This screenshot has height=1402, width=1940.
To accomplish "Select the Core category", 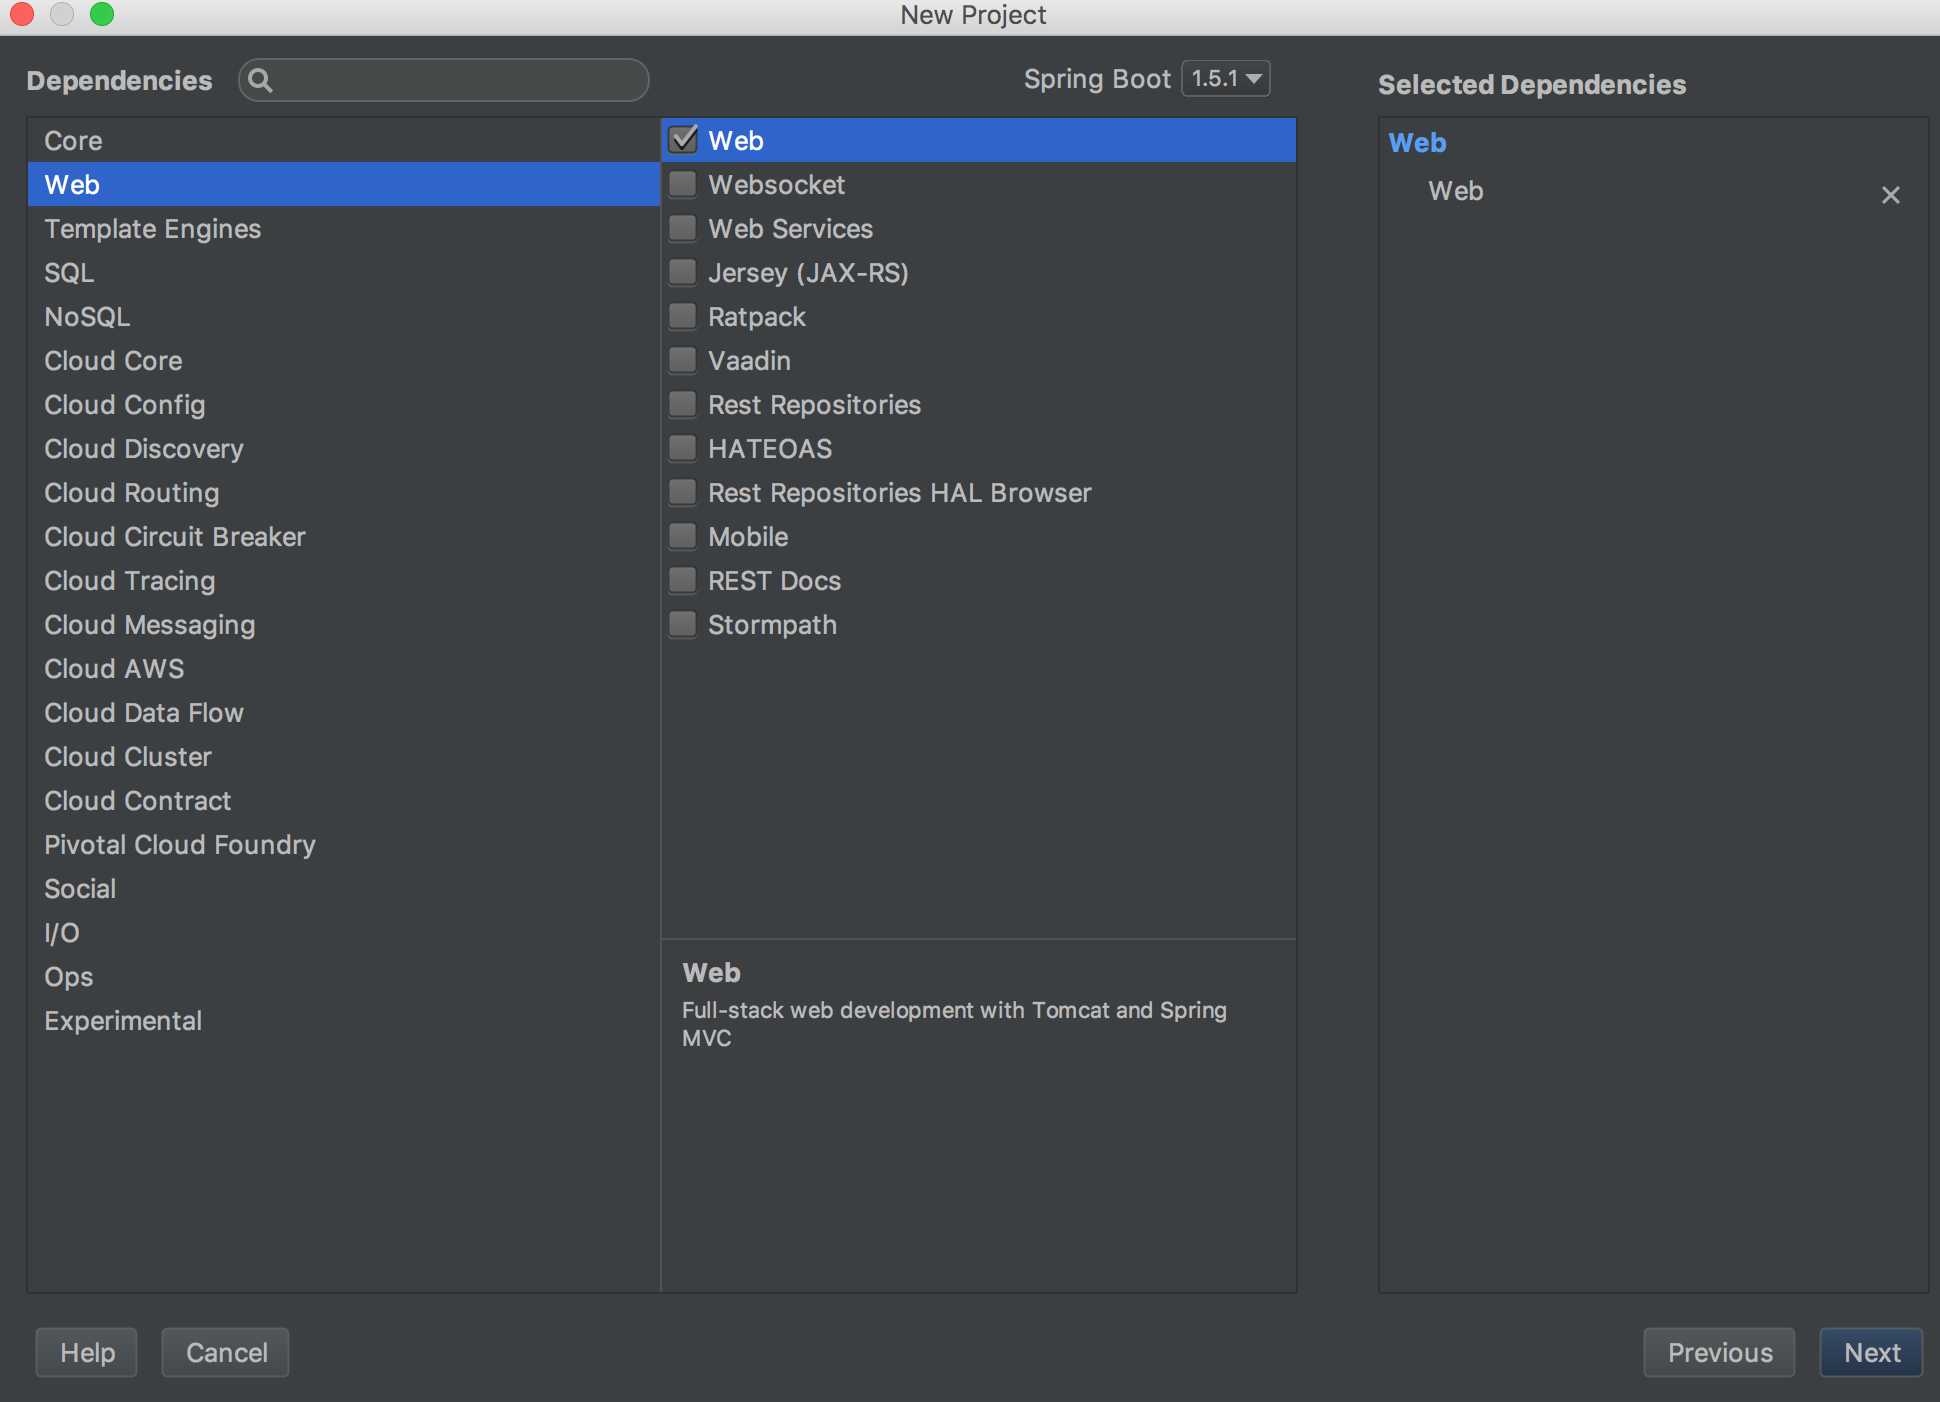I will 344,140.
